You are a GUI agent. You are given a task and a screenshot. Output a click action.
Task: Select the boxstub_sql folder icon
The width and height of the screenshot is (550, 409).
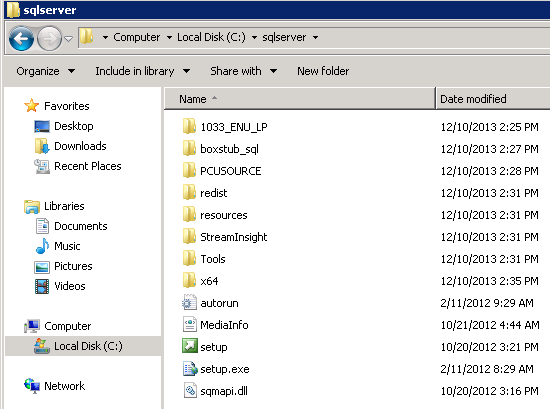[189, 148]
